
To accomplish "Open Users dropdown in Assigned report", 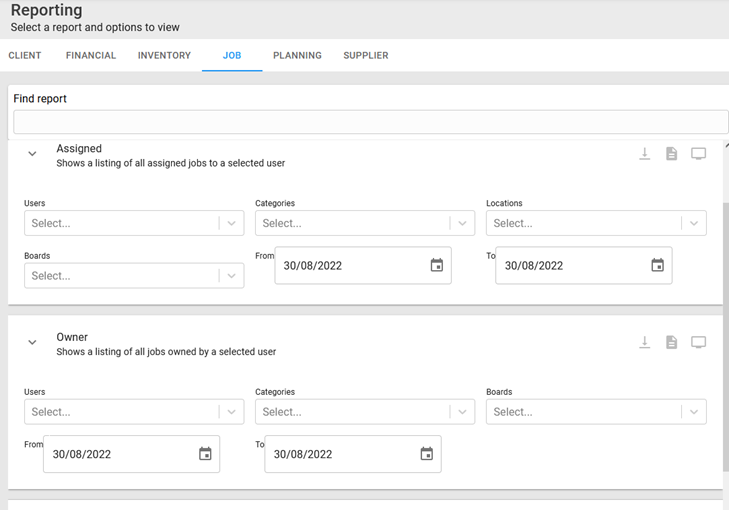I will (x=134, y=223).
